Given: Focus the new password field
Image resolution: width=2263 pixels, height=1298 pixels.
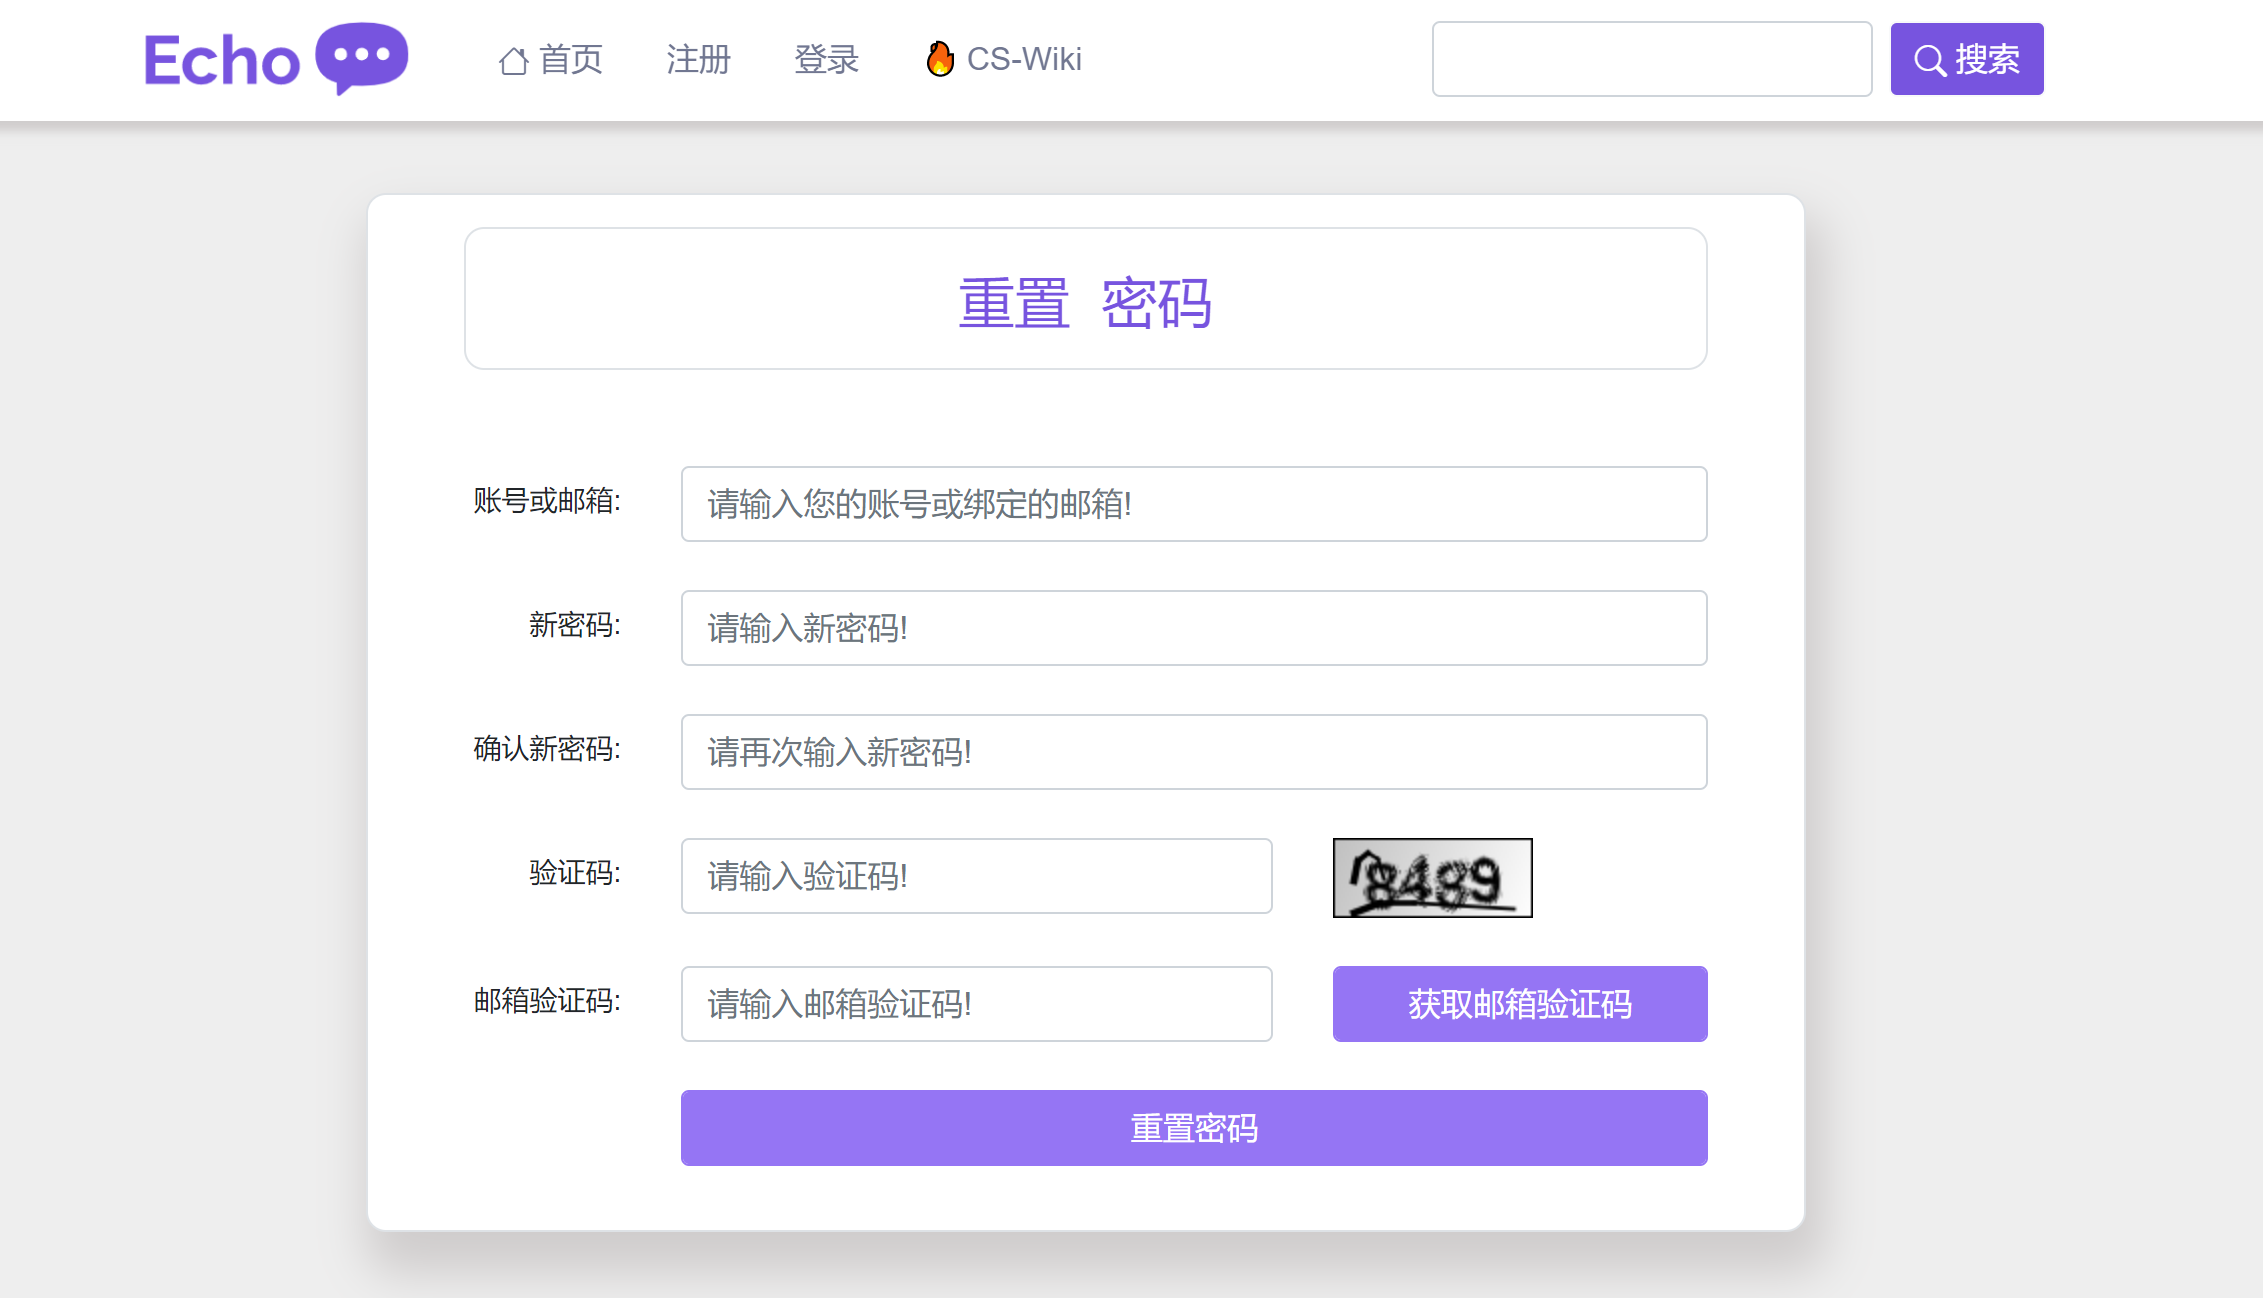Looking at the screenshot, I should [1193, 628].
